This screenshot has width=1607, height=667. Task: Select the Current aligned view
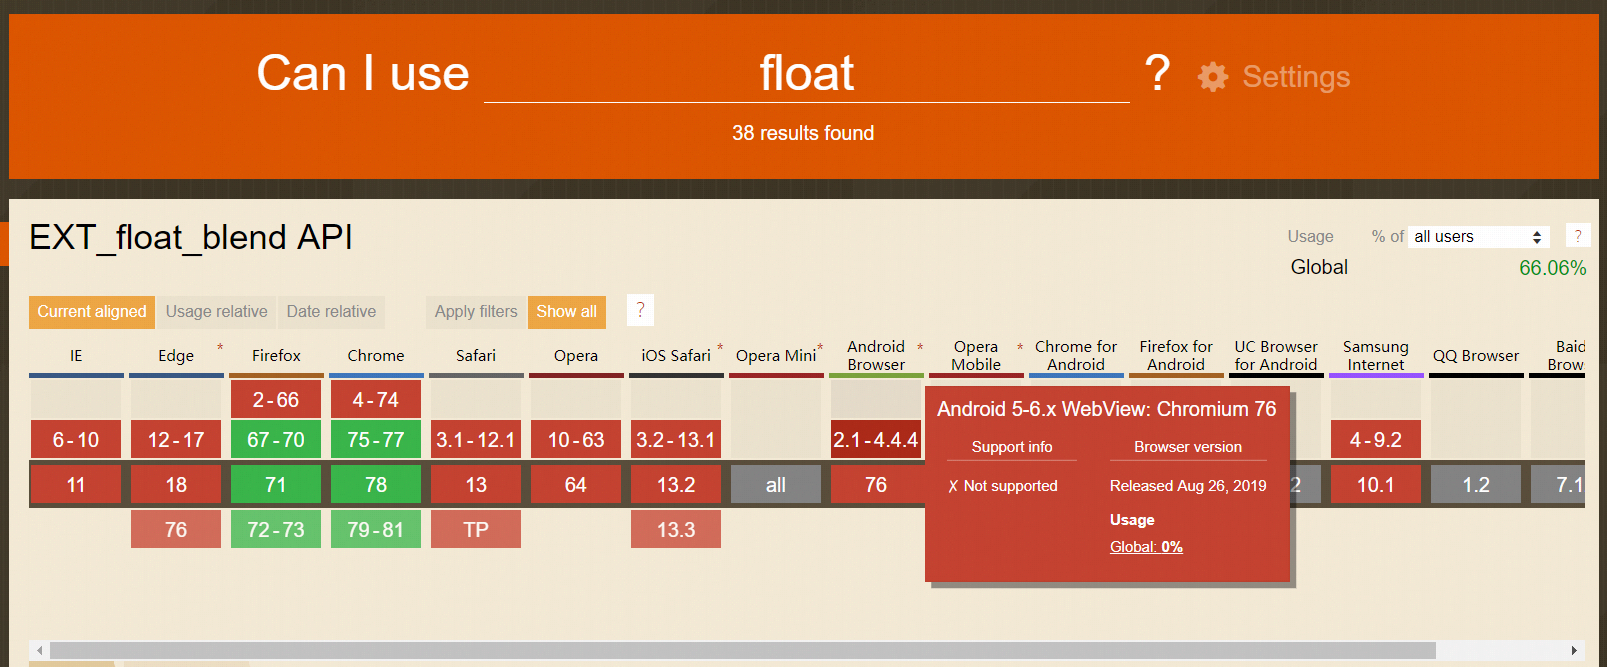(x=92, y=312)
